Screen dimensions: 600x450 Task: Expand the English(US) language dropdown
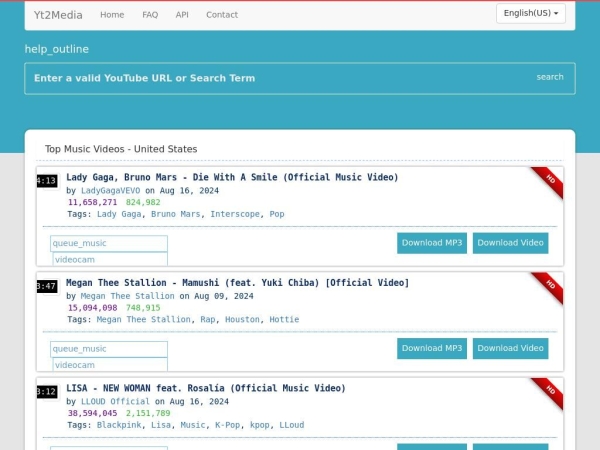pos(531,13)
